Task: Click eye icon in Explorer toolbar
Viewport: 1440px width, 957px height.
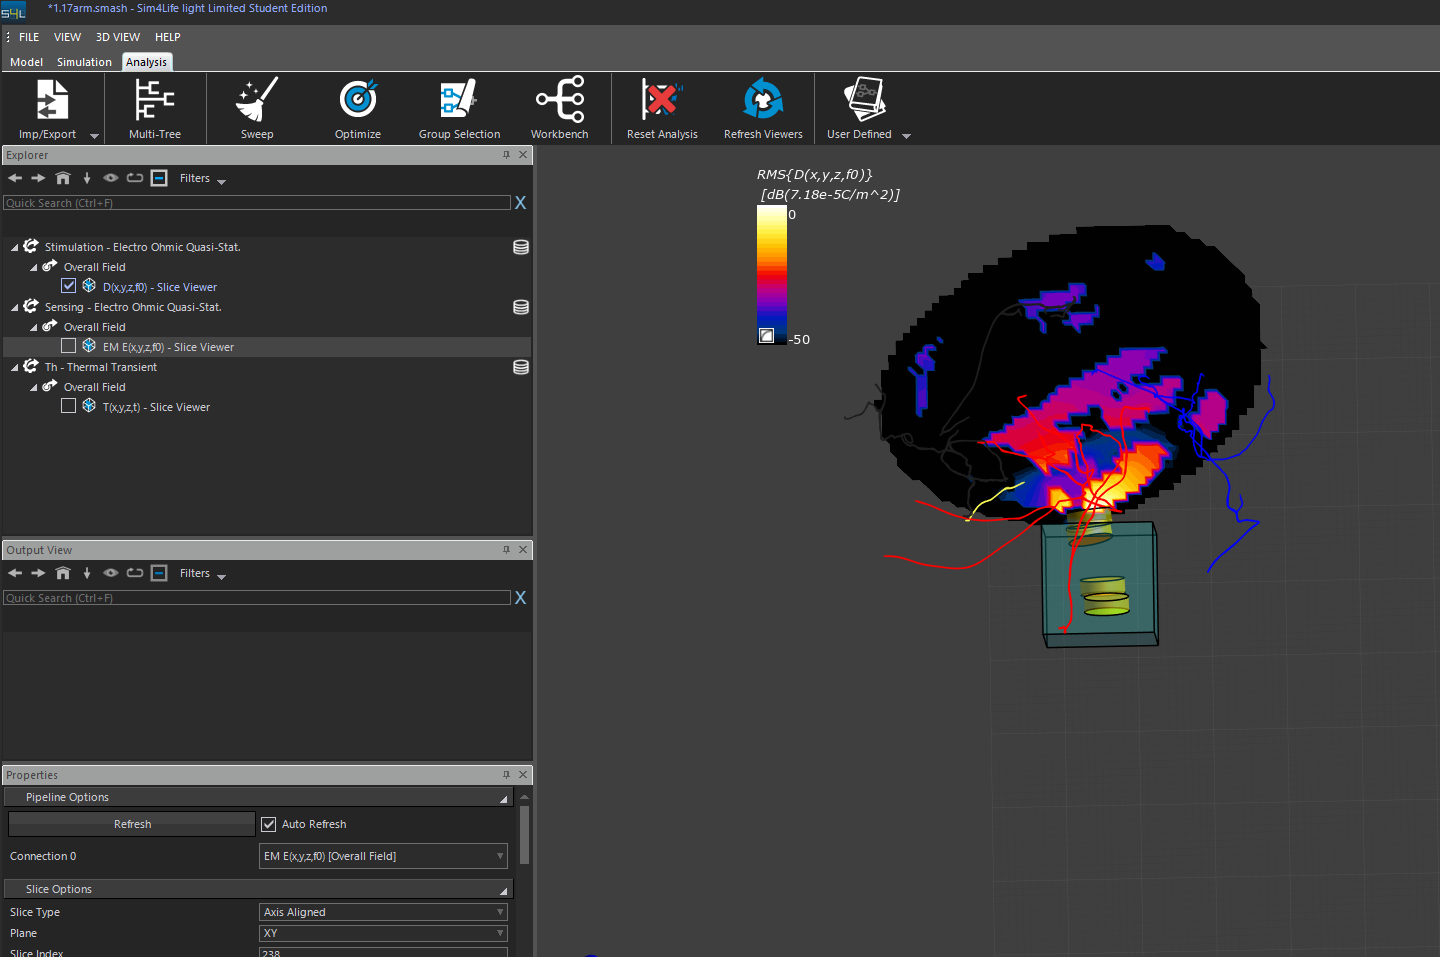Action: pyautogui.click(x=111, y=178)
